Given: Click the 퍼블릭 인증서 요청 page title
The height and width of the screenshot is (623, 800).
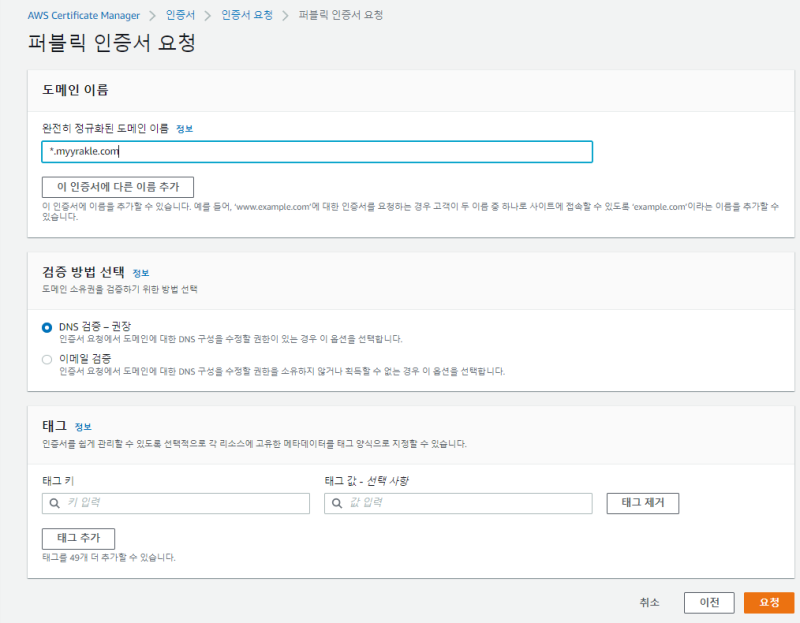Looking at the screenshot, I should pos(112,42).
